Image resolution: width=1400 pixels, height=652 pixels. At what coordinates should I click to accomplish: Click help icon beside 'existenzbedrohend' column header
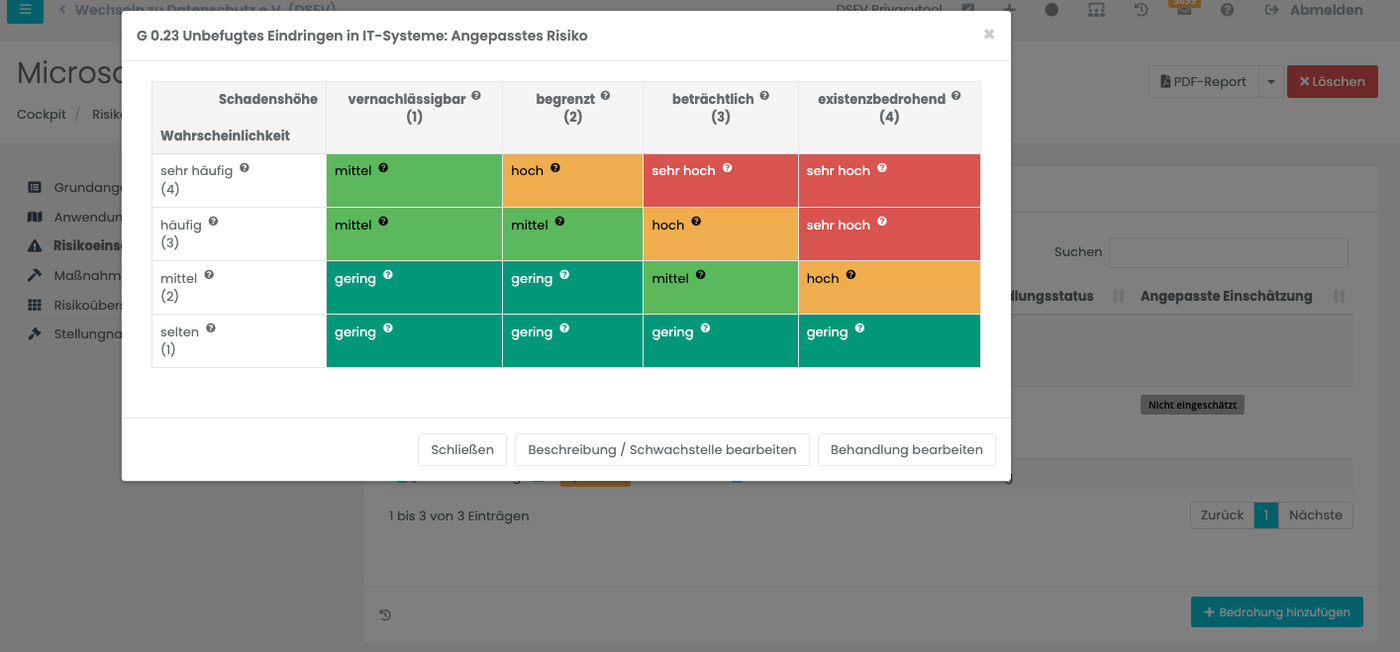(956, 96)
